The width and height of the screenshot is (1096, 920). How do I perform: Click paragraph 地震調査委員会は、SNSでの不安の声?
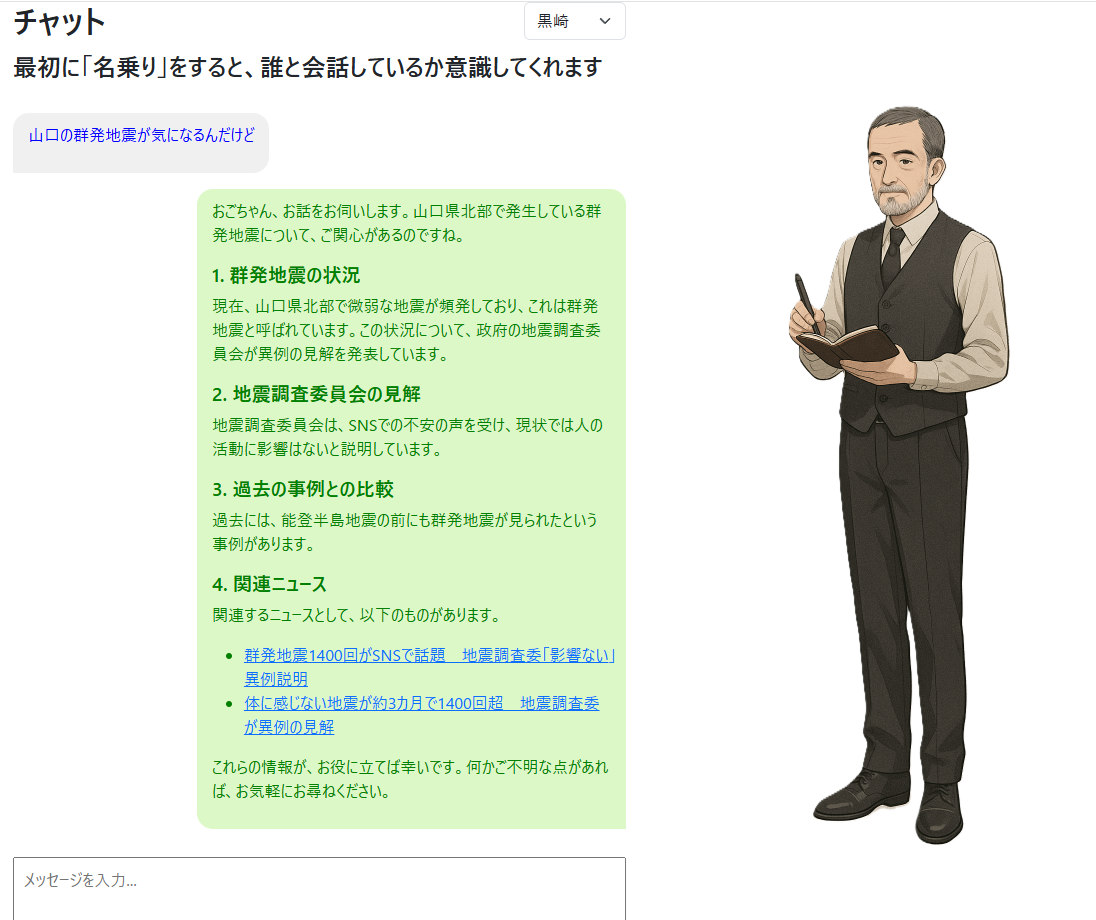408,437
